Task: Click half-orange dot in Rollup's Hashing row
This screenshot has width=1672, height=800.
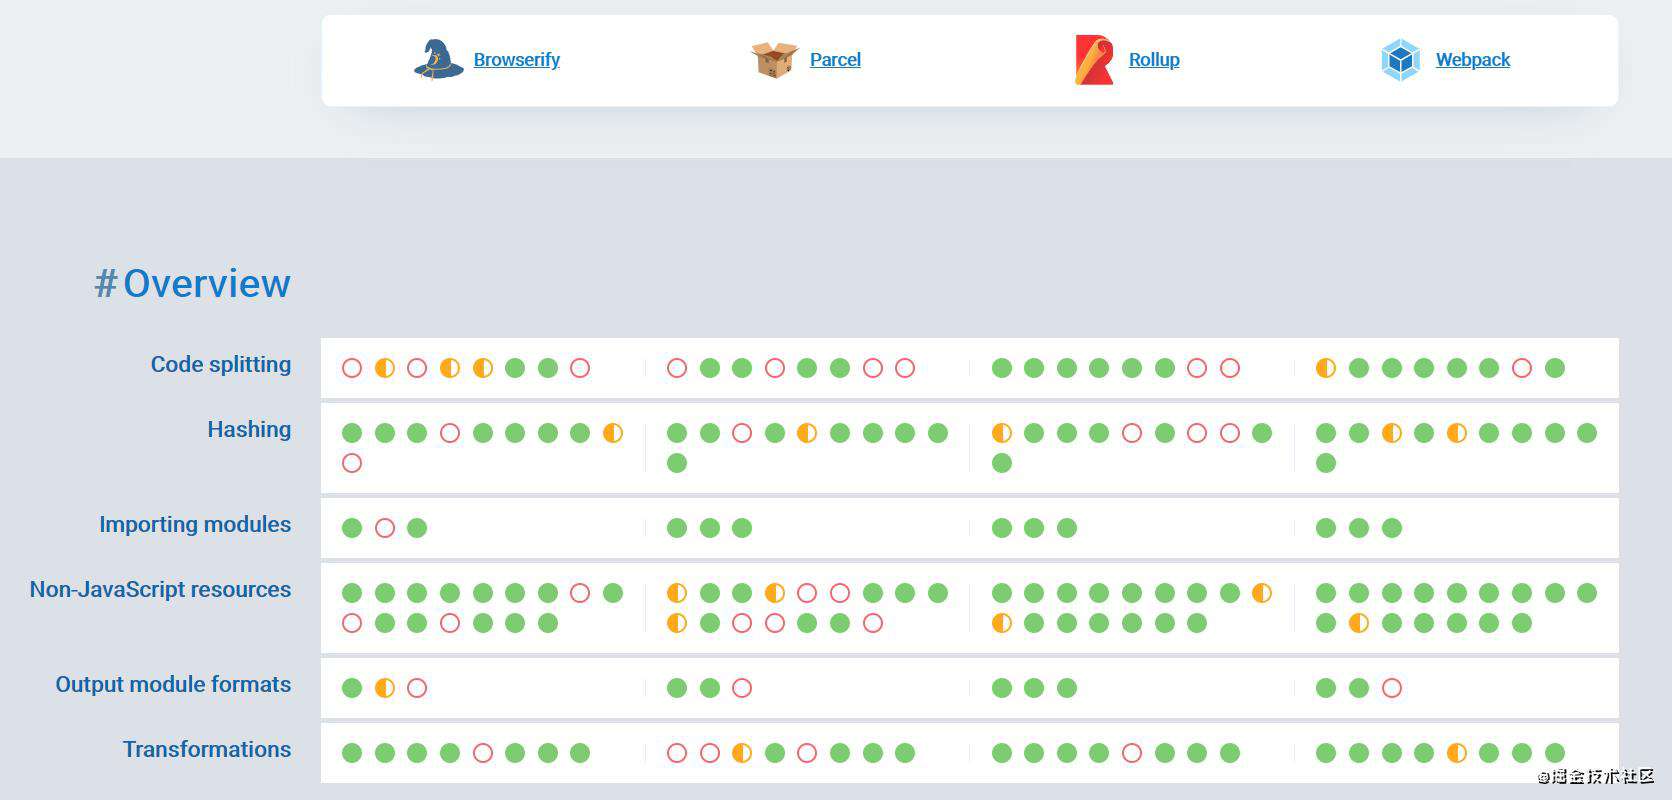Action: (x=1002, y=433)
